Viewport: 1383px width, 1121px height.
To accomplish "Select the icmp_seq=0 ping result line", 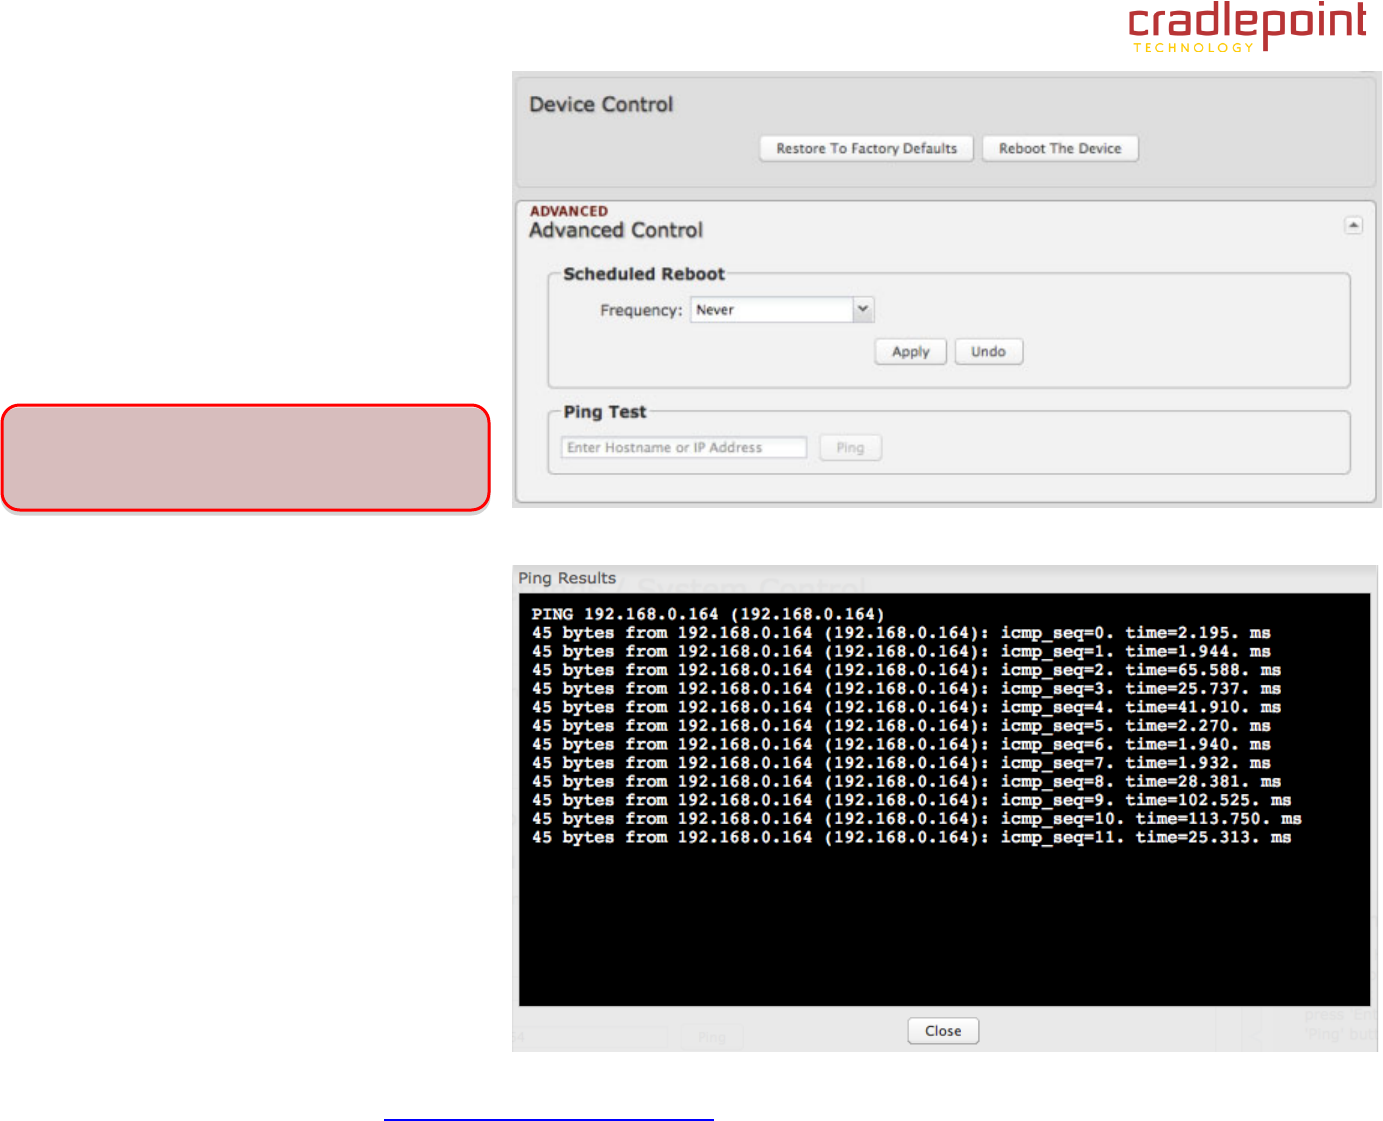I will pos(901,633).
